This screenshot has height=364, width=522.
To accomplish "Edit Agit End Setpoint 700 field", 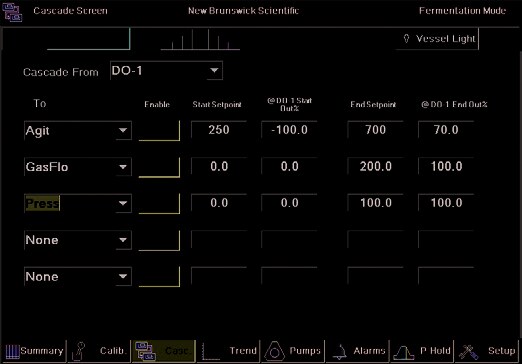I will click(x=375, y=130).
